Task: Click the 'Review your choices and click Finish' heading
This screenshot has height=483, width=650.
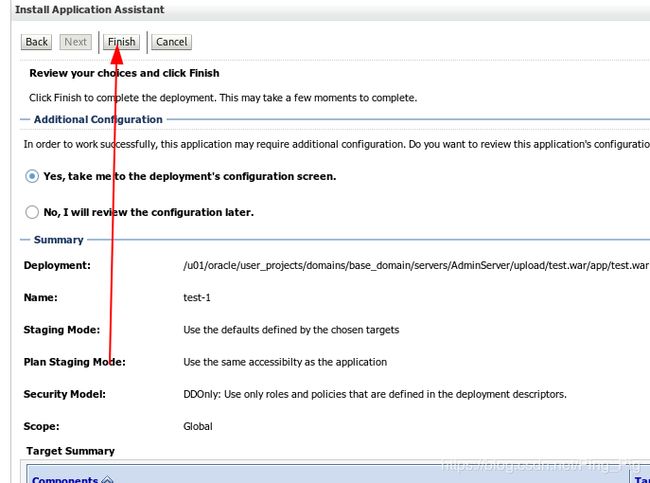Action: (x=124, y=73)
